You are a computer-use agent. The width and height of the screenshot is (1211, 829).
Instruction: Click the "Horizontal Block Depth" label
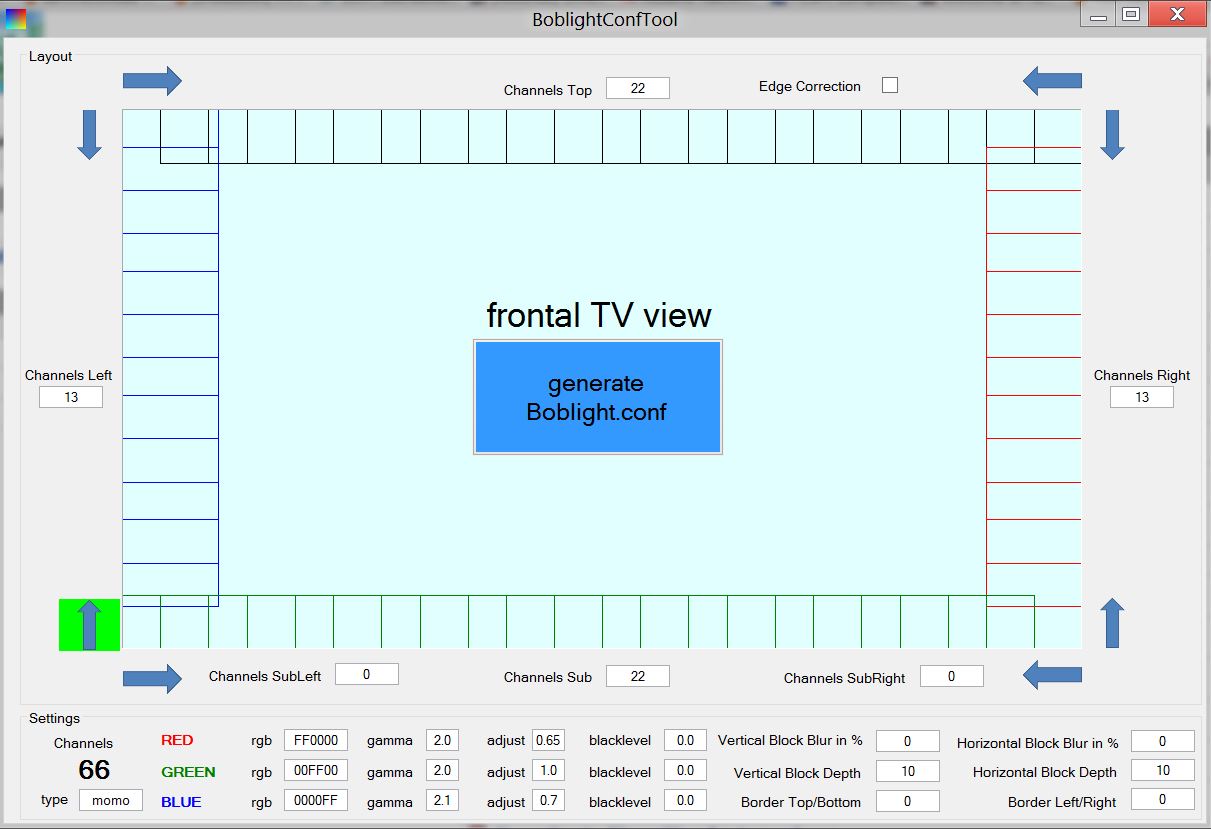1045,772
